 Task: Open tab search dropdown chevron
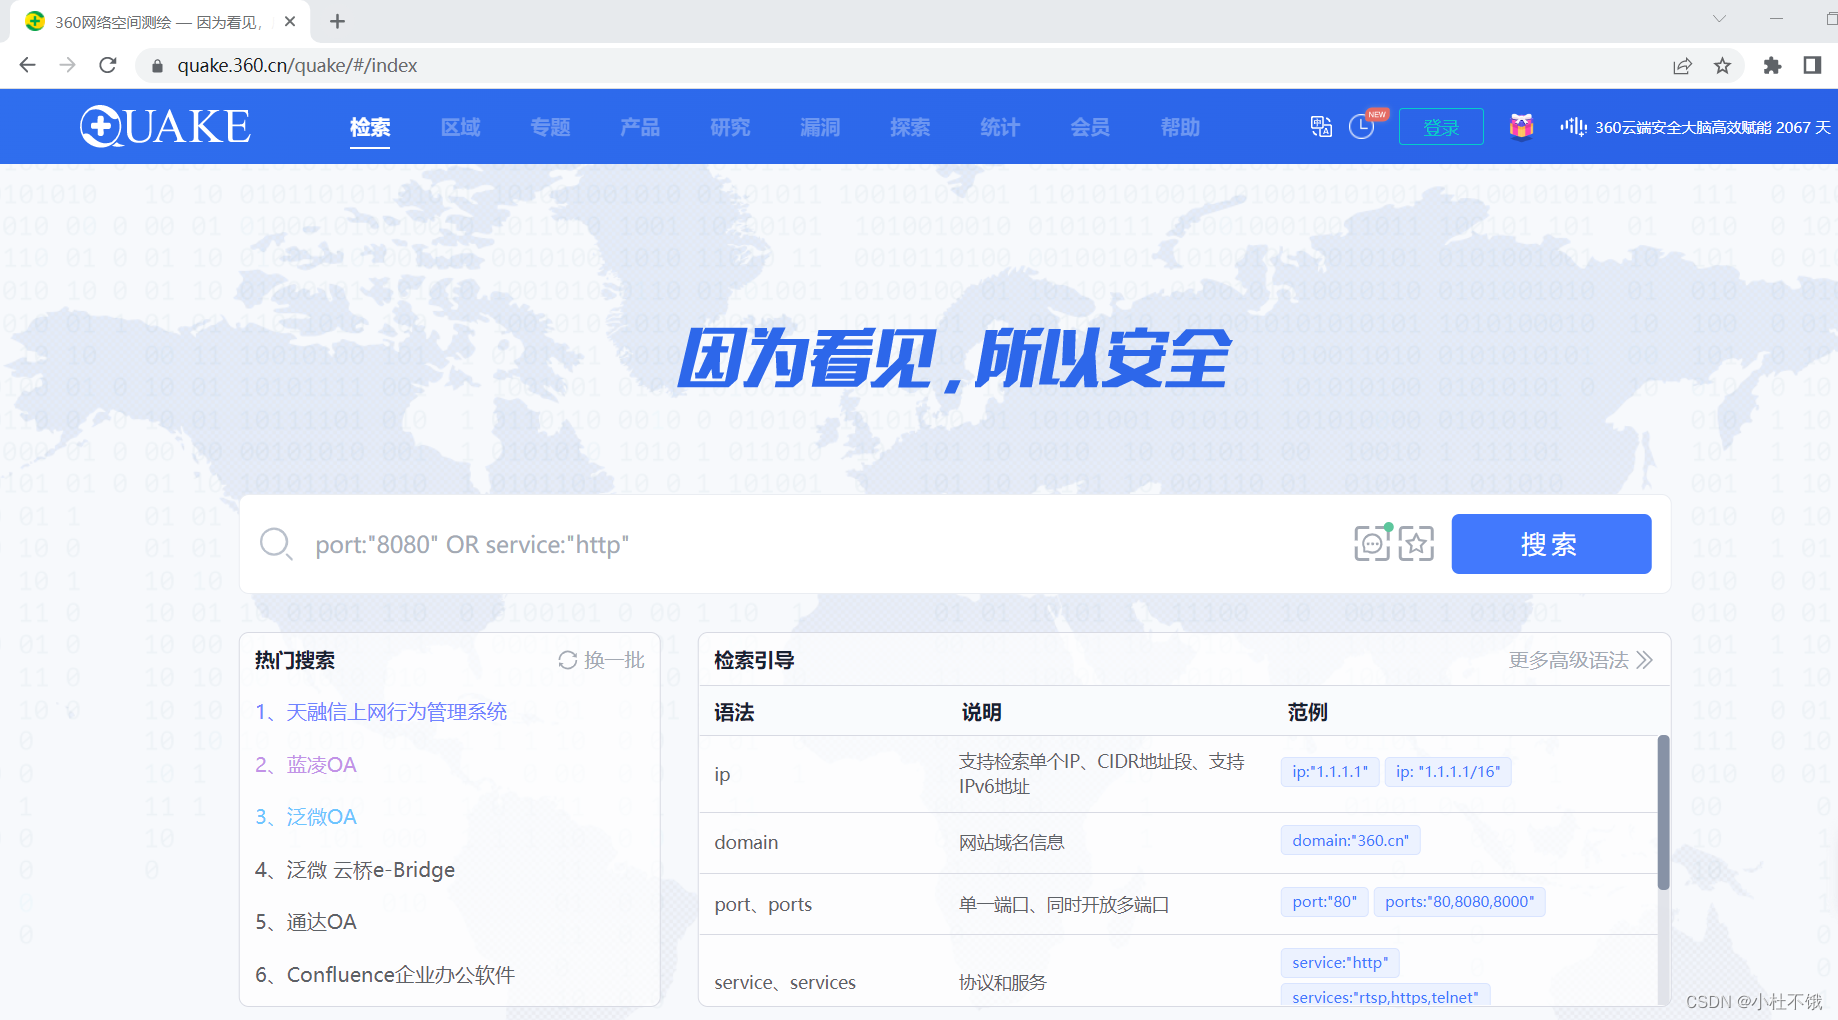pyautogui.click(x=1719, y=18)
